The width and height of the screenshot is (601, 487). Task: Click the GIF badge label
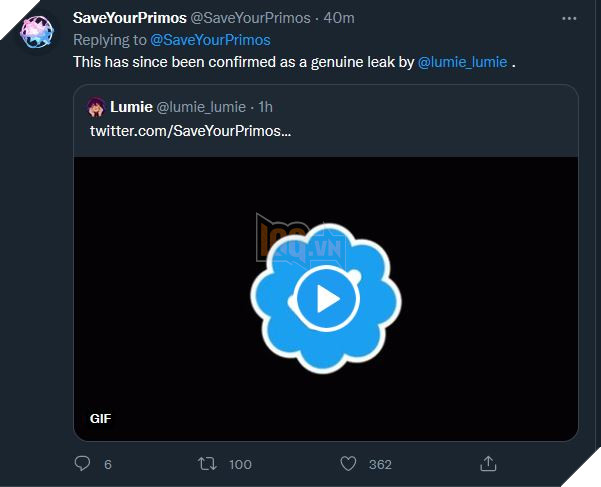click(101, 418)
